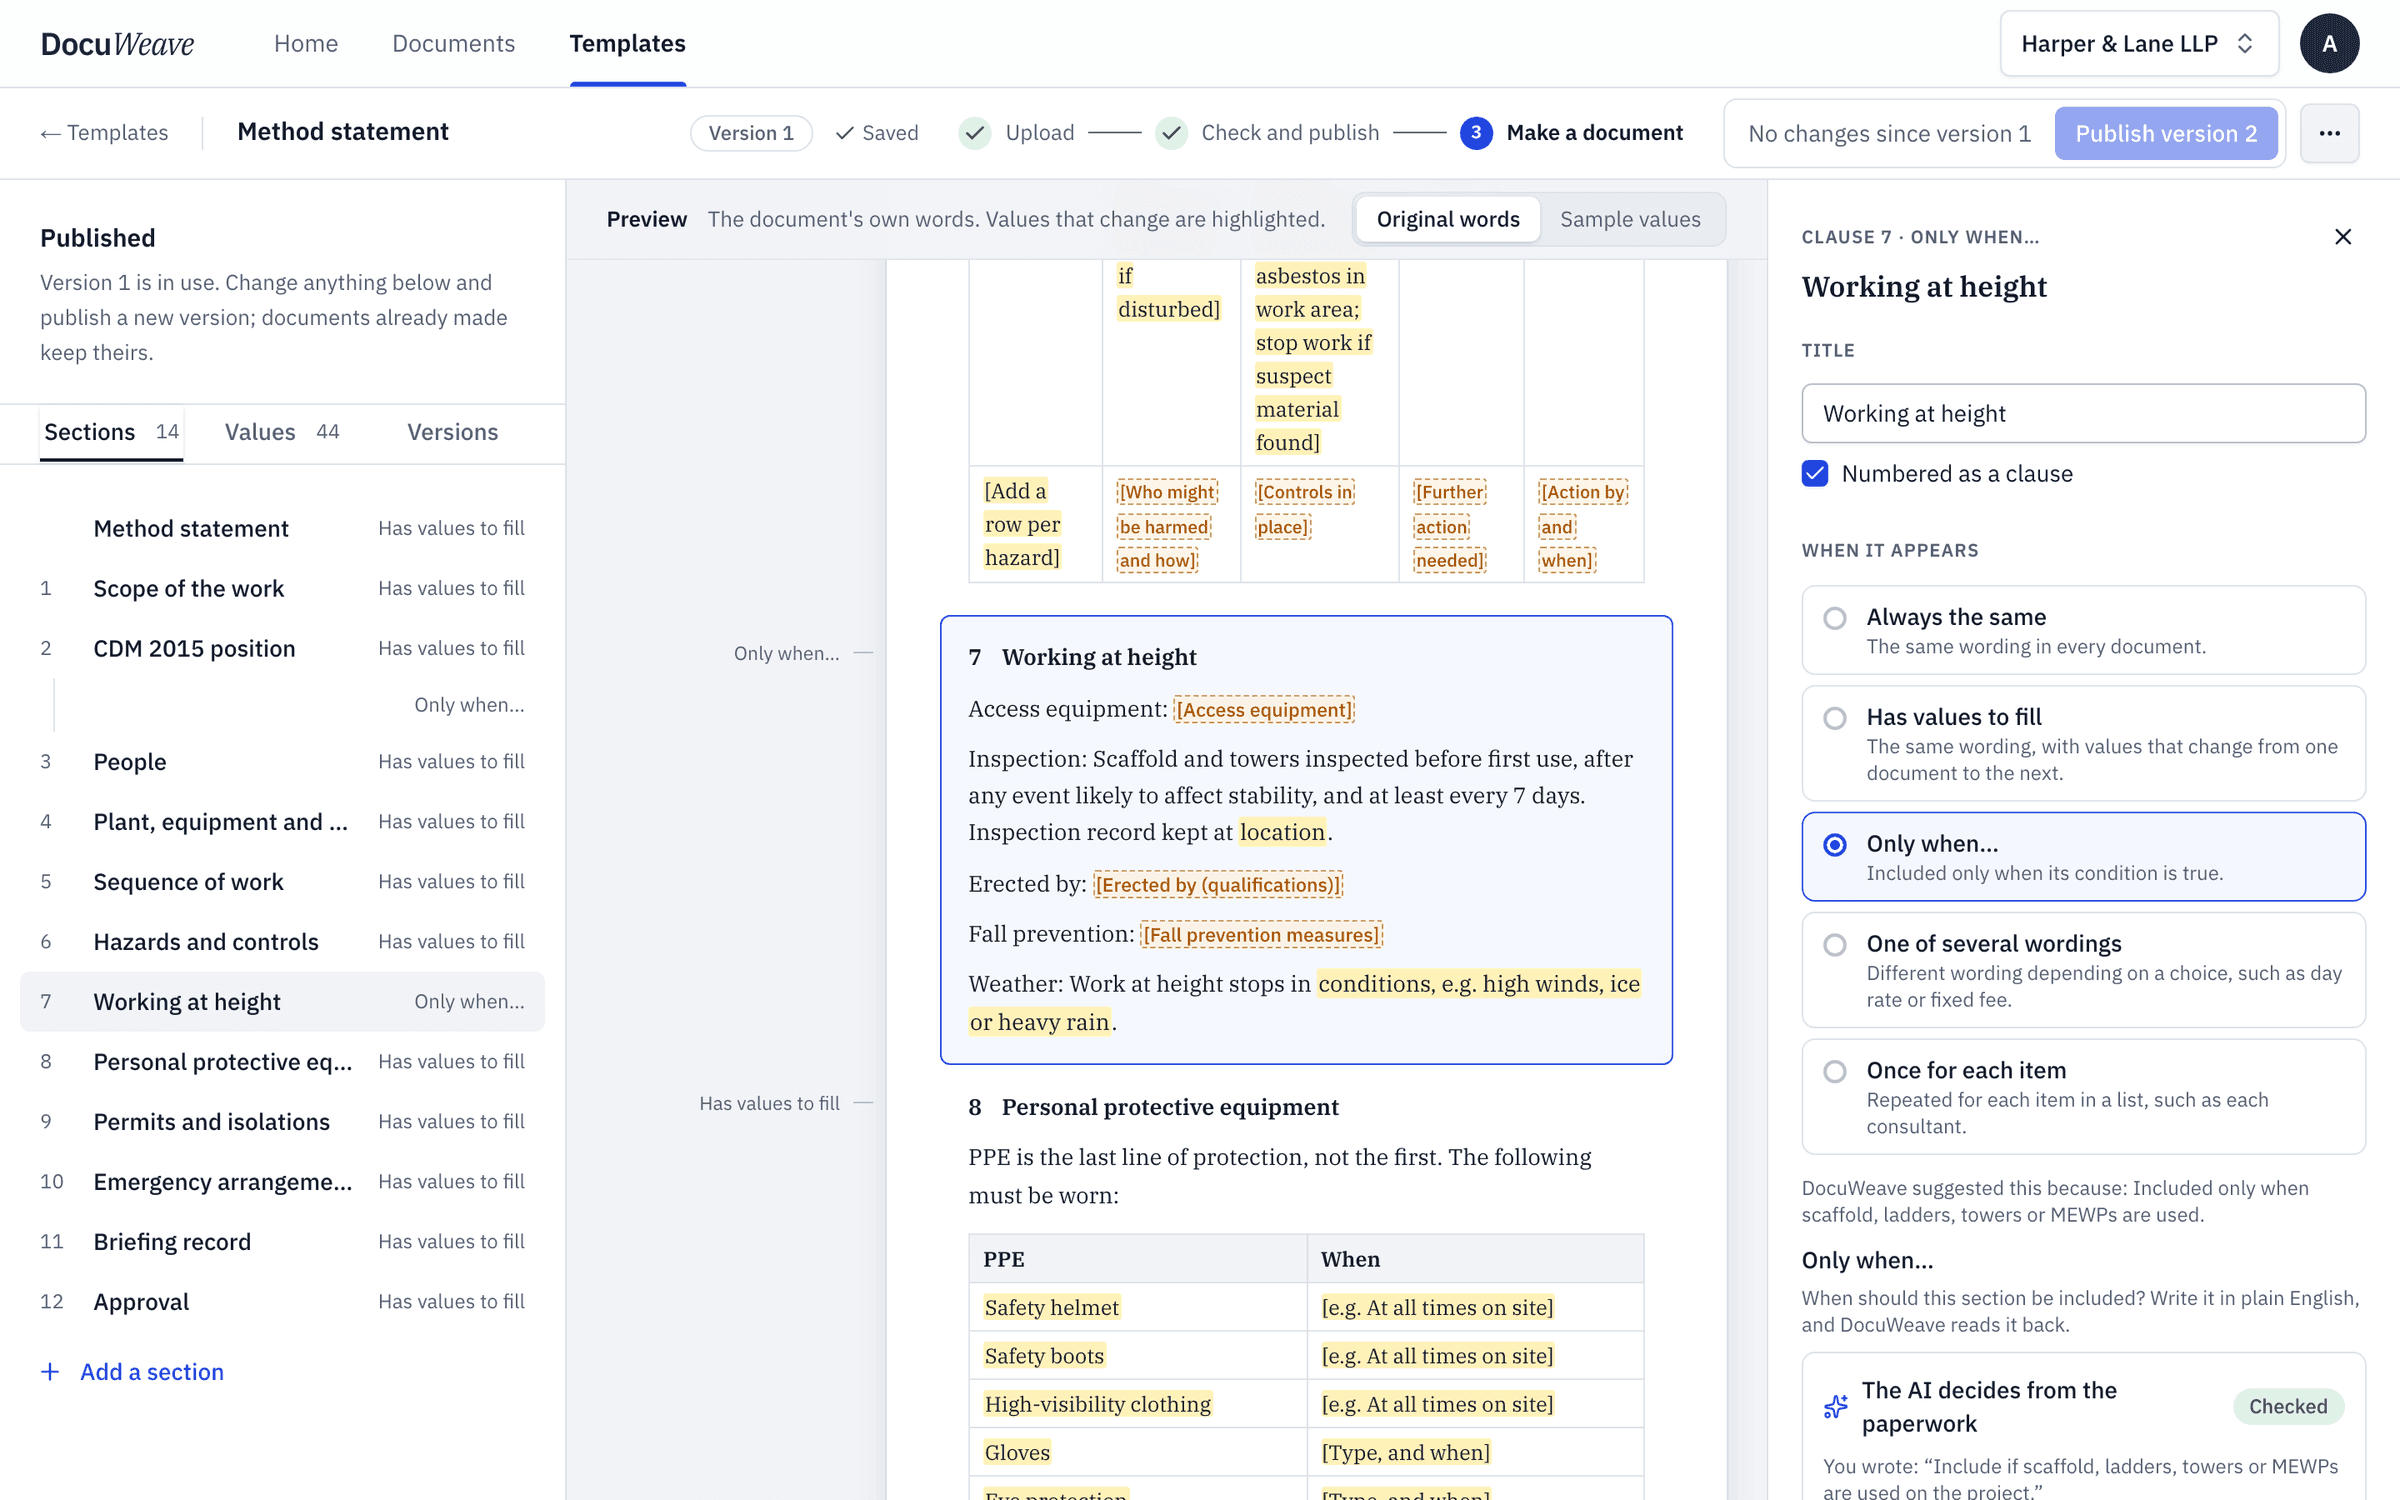Viewport: 2400px width, 1500px height.
Task: Go back to Templates list
Action: pos(104,133)
